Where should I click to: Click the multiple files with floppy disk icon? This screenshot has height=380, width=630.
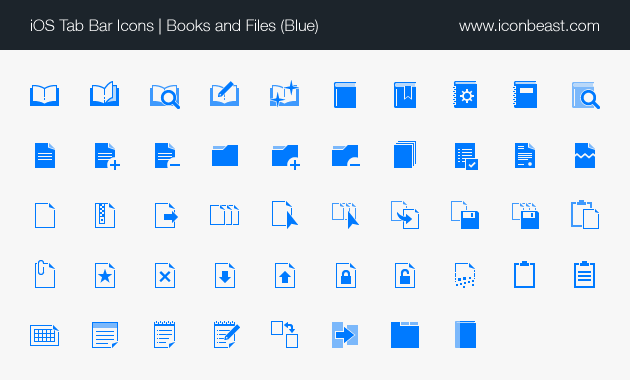tap(525, 216)
